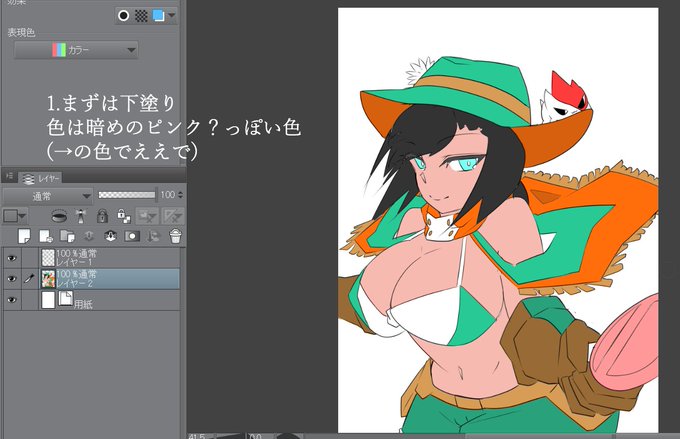This screenshot has width=680, height=439.
Task: Open the 通常 blending mode dropdown
Action: click(48, 197)
